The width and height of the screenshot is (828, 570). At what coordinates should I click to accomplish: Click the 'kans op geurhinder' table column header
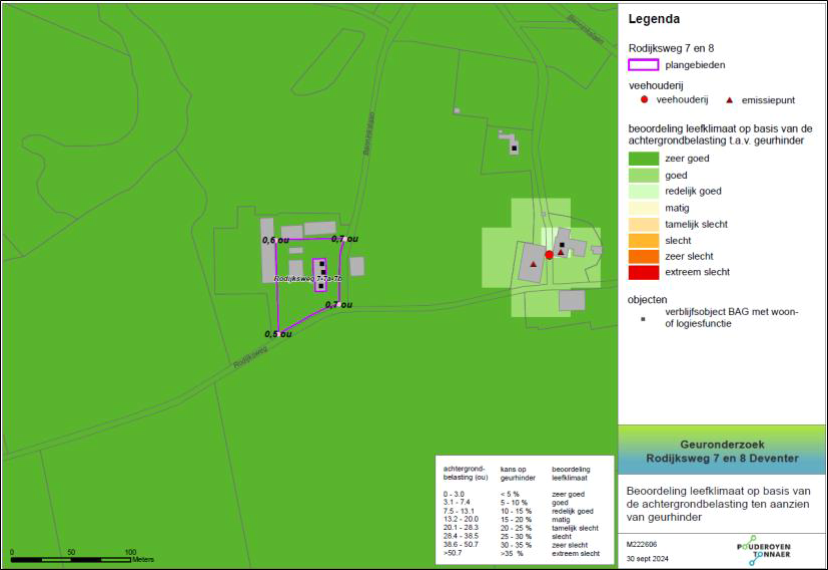(x=516, y=473)
